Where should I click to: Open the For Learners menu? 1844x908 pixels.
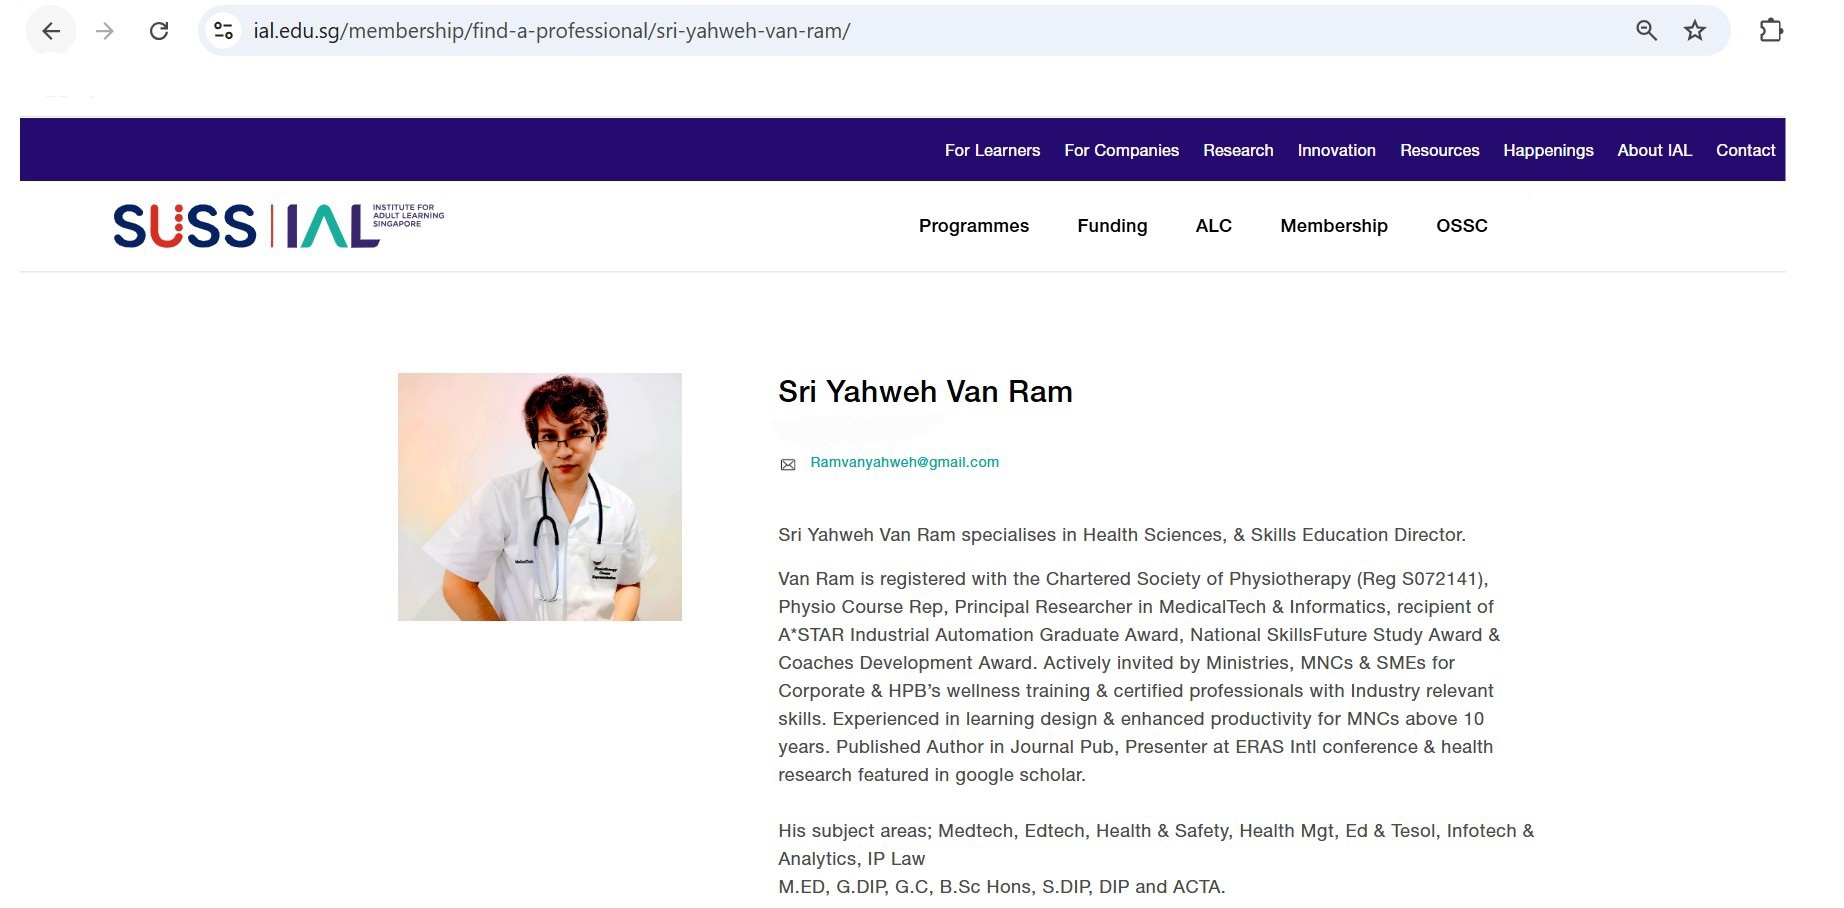pos(992,150)
